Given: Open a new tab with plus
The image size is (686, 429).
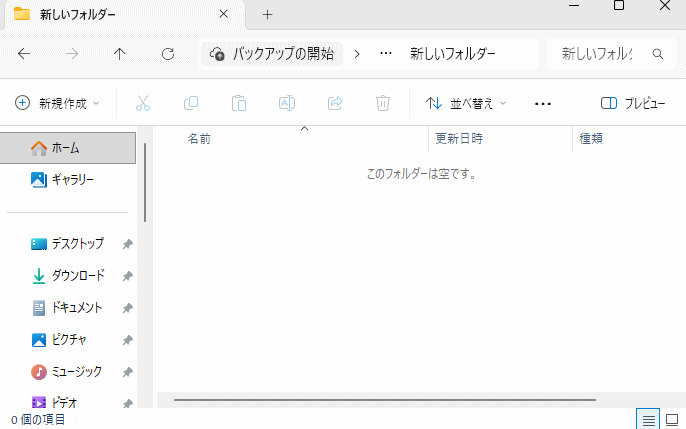Looking at the screenshot, I should tap(267, 15).
